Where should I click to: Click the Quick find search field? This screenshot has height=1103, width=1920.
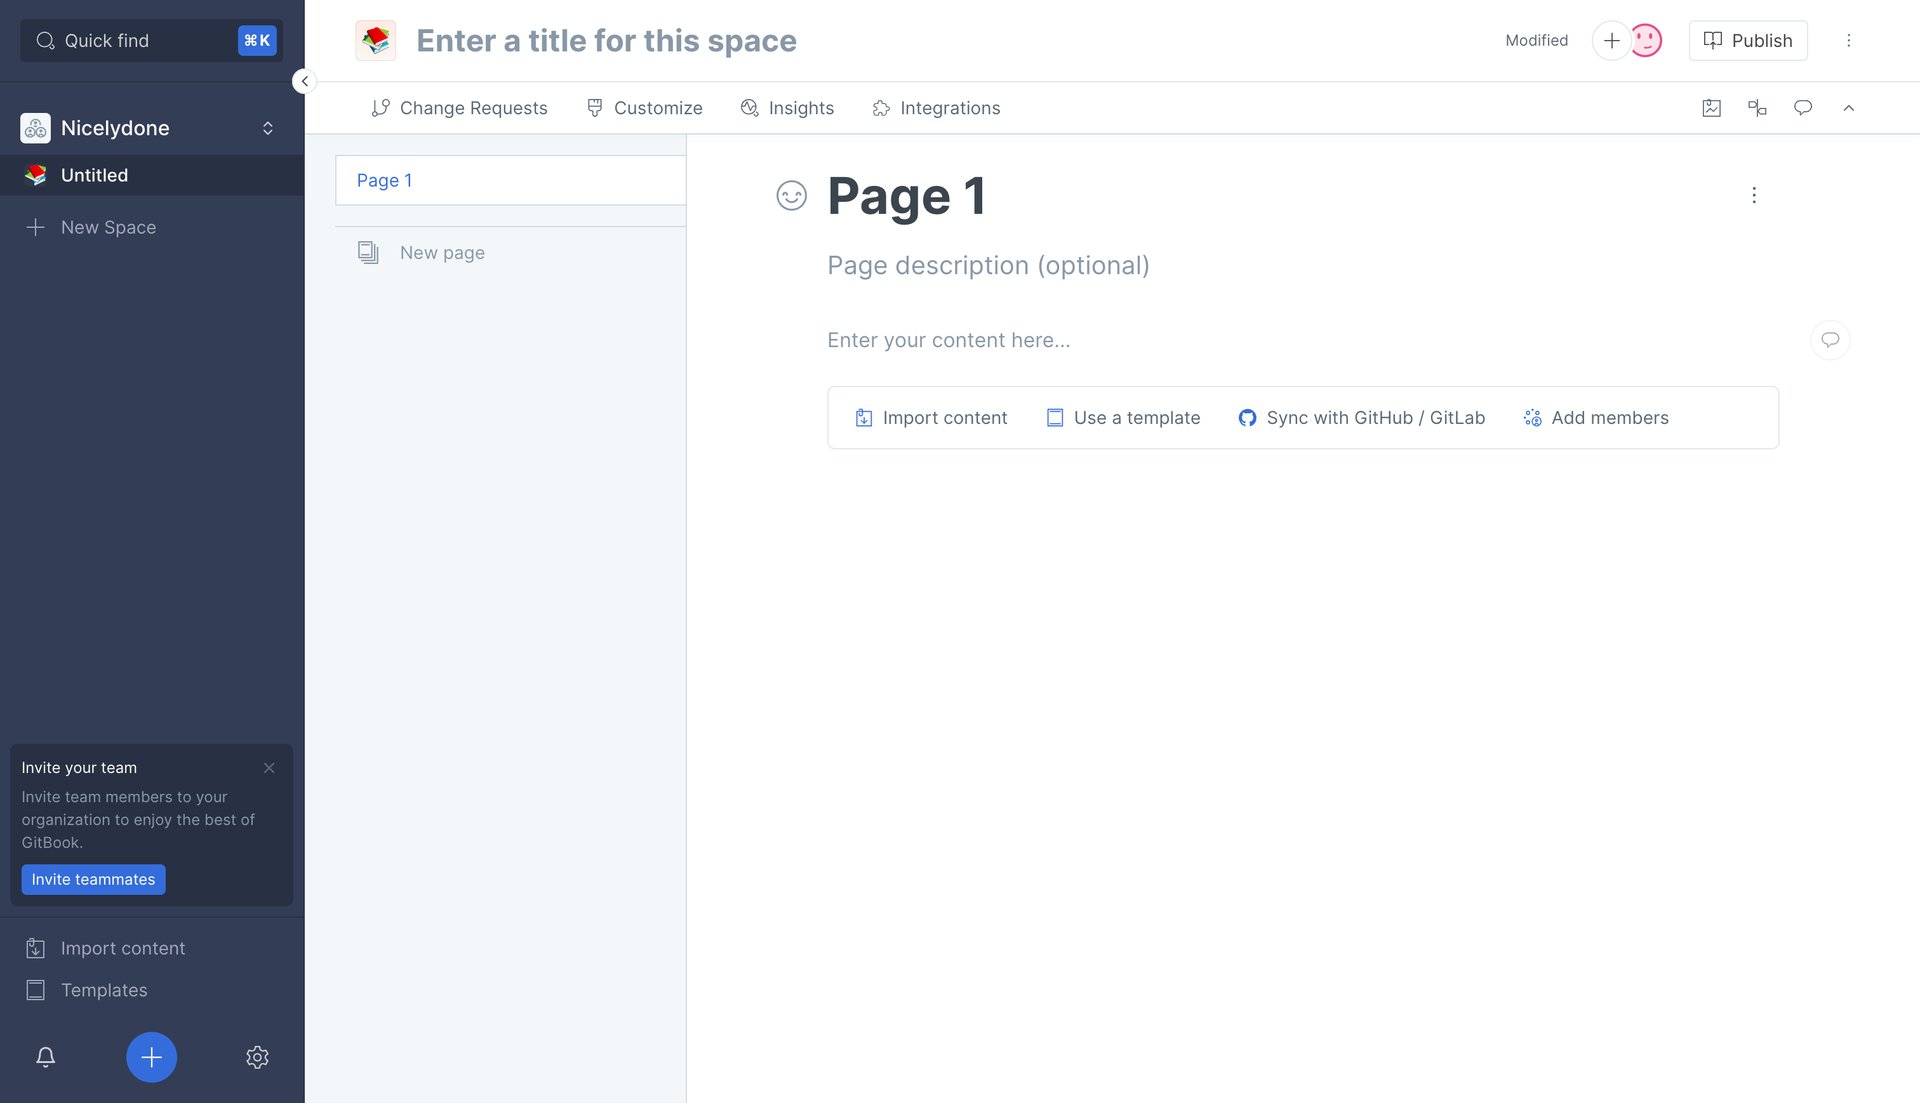pyautogui.click(x=130, y=40)
